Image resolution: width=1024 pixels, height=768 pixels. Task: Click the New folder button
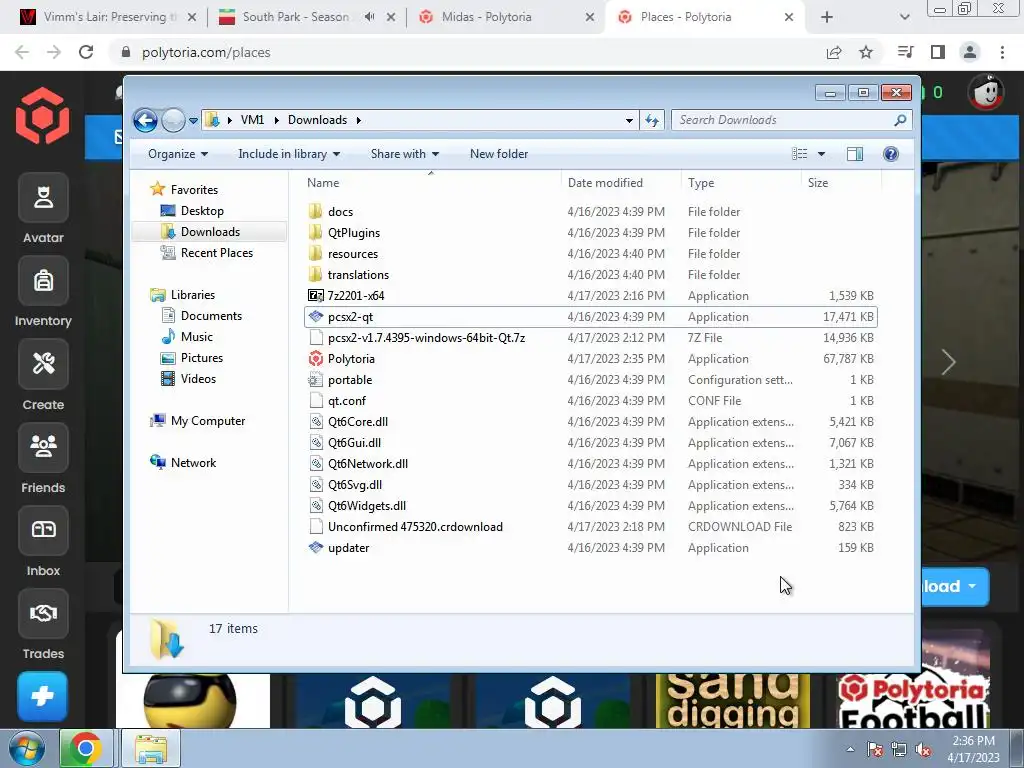pyautogui.click(x=499, y=154)
